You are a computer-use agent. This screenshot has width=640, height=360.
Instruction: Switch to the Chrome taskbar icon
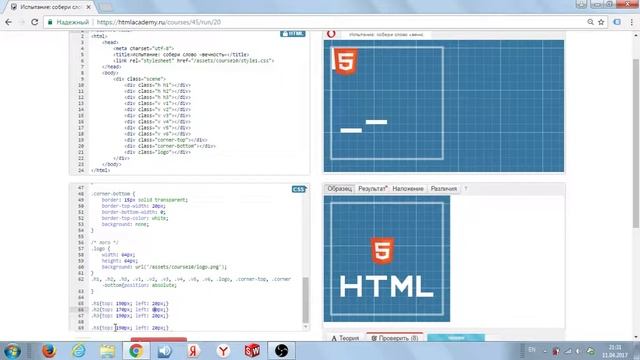[136, 351]
